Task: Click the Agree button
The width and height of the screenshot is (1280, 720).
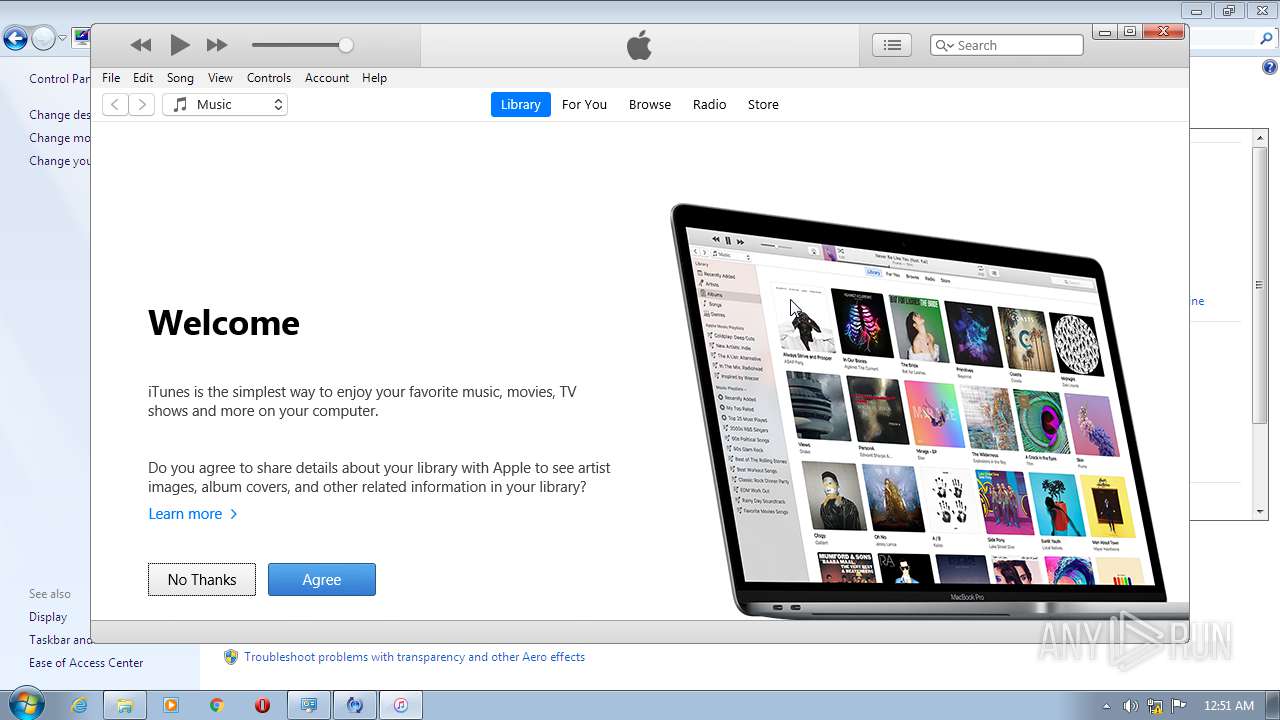Action: (322, 580)
